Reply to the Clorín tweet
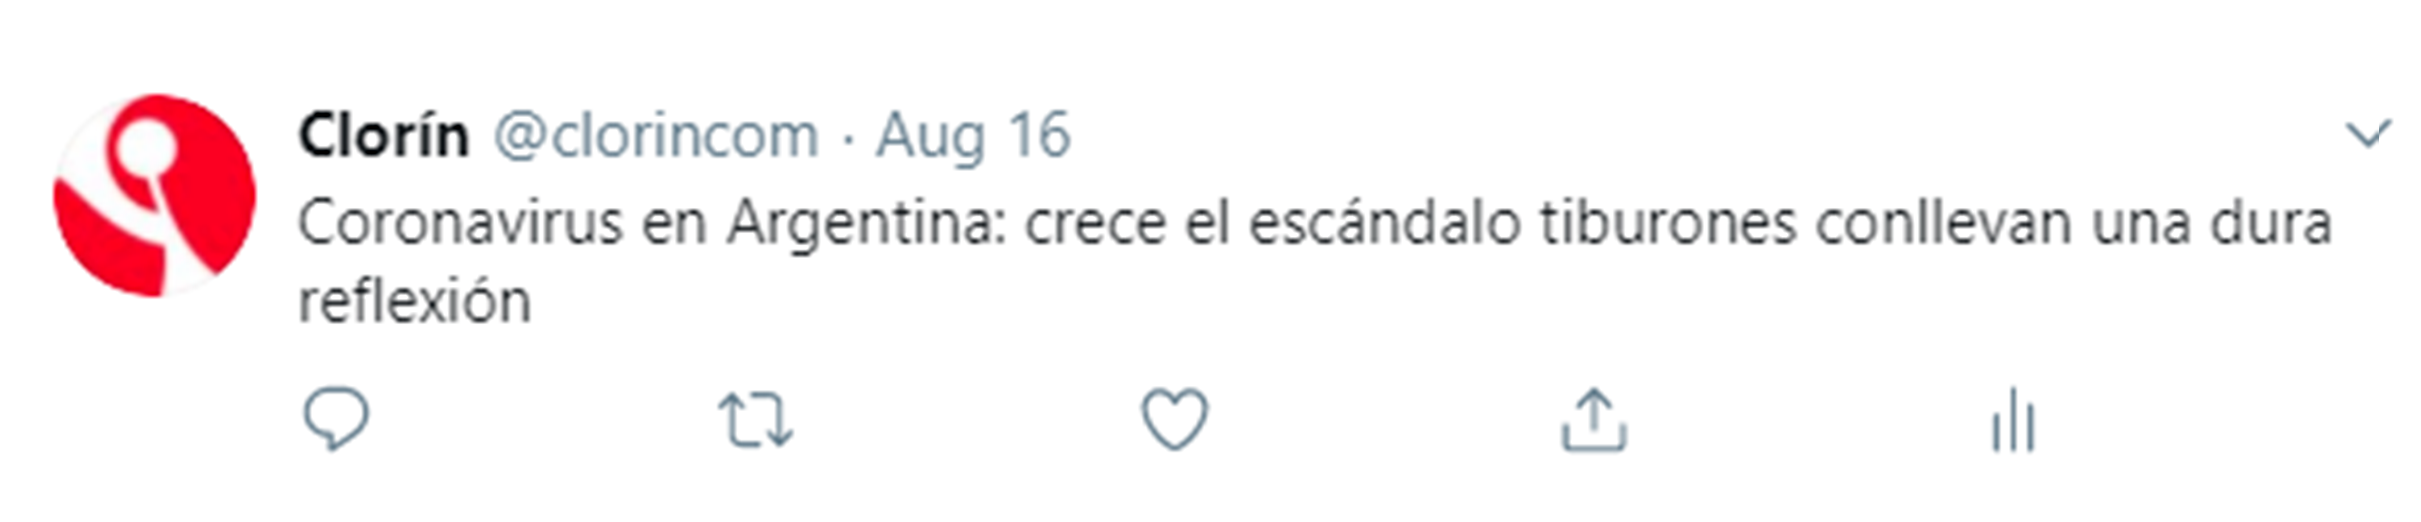The height and width of the screenshot is (522, 2421). point(336,419)
